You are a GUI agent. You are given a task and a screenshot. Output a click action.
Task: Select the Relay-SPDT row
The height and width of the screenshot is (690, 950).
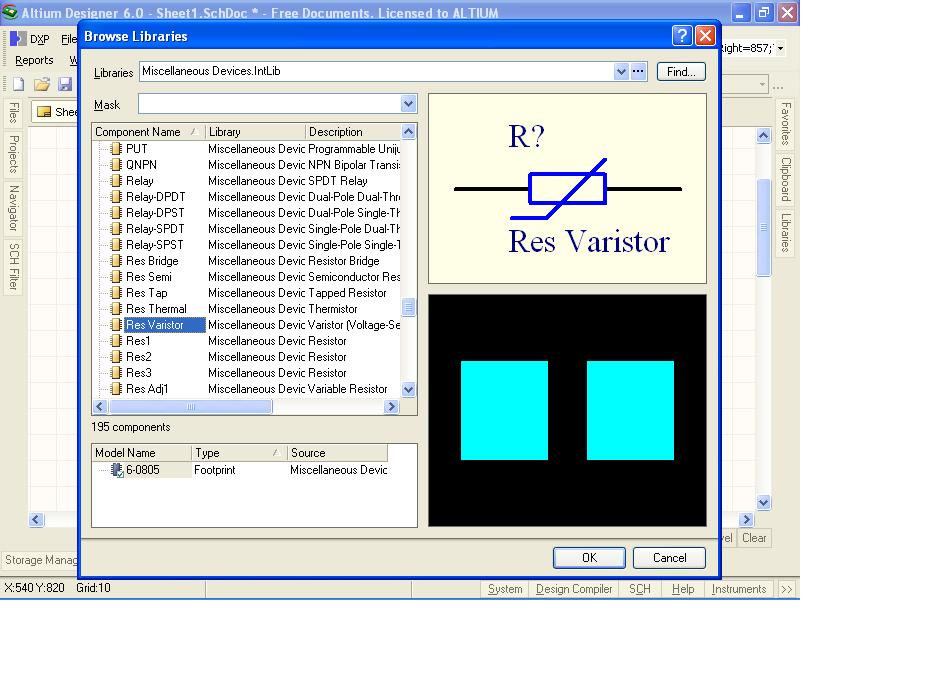coord(248,229)
